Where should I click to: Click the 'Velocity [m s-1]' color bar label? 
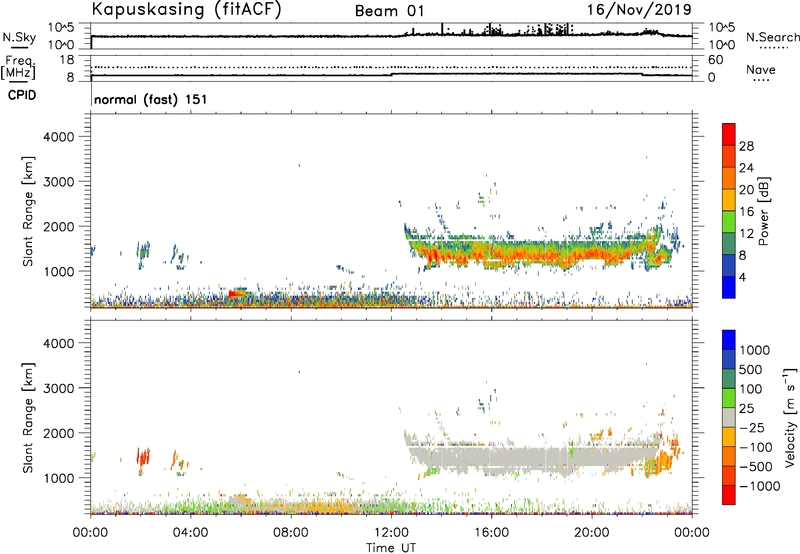[x=790, y=417]
